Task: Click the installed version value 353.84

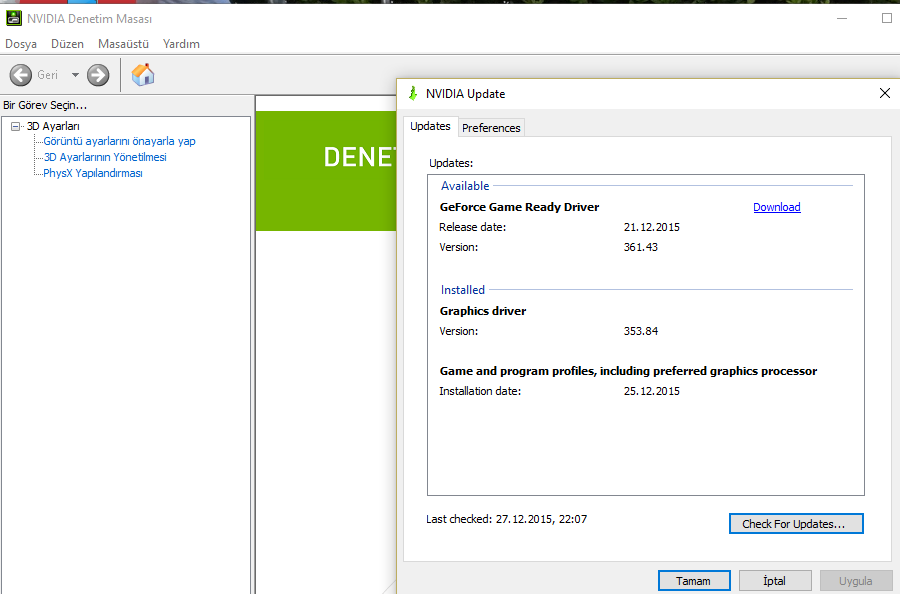Action: (x=641, y=331)
